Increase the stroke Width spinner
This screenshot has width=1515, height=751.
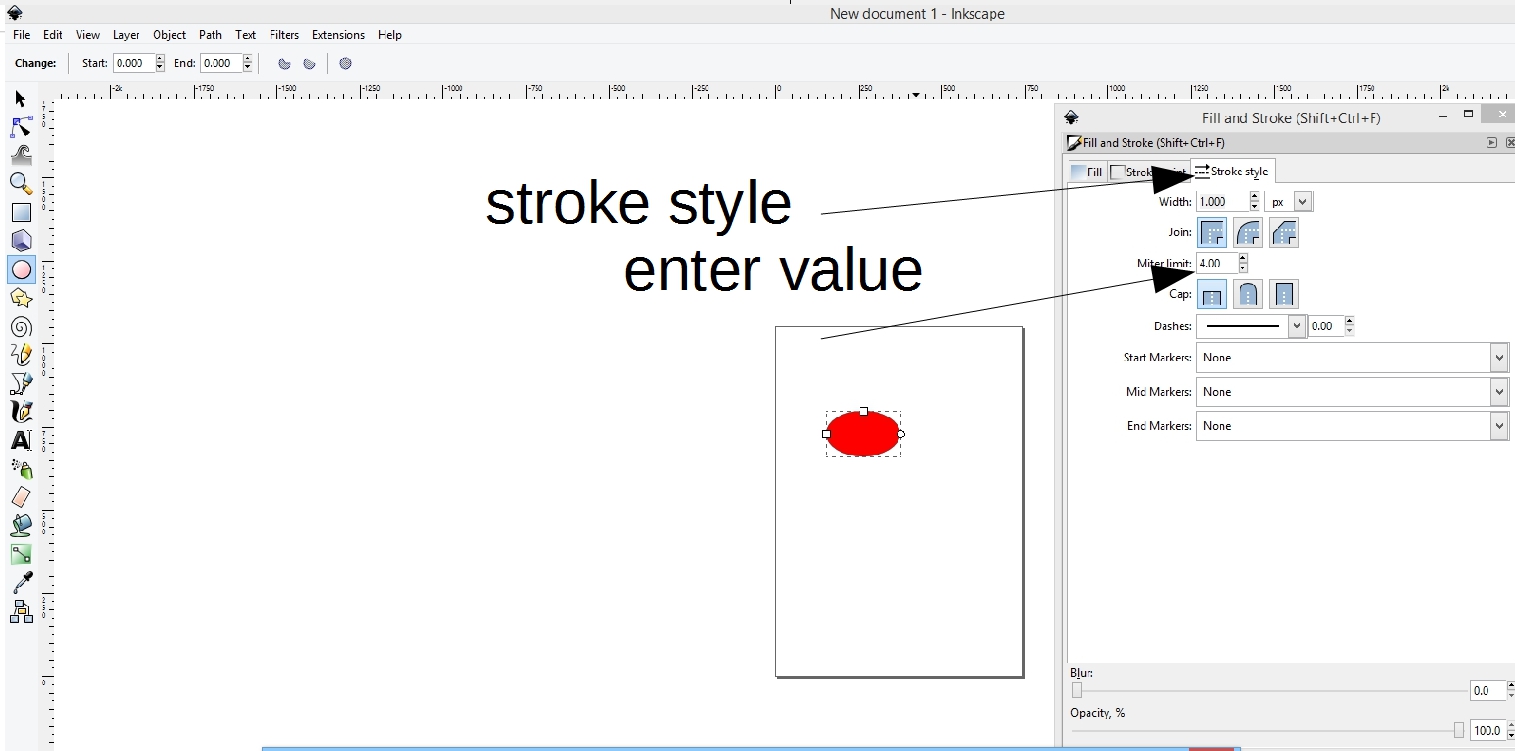pos(1255,197)
